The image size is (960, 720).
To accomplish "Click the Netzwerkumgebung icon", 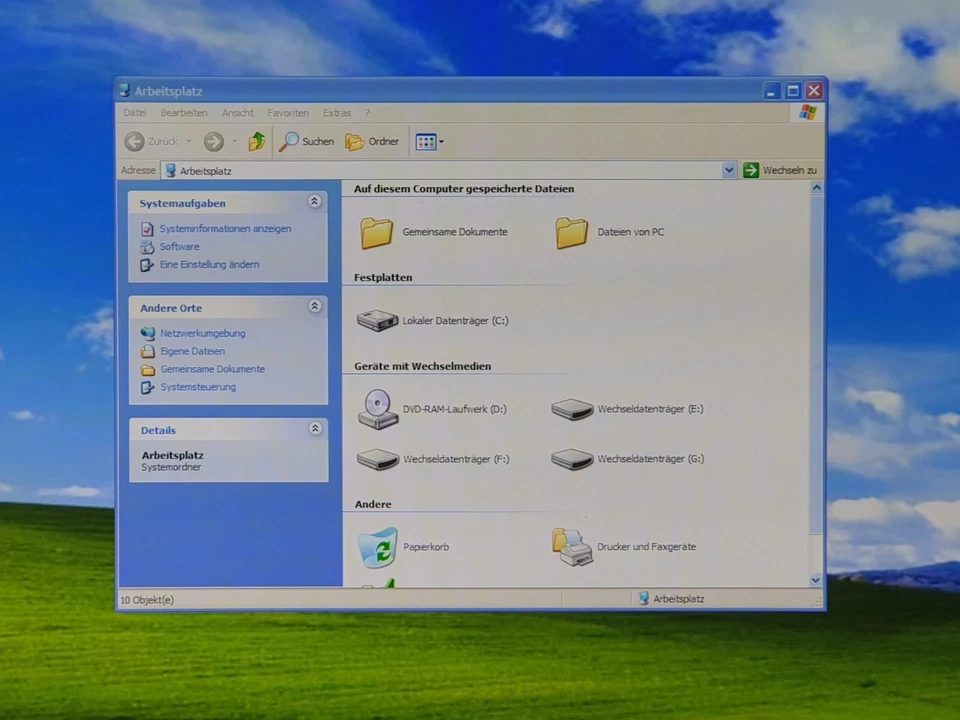I will (x=148, y=333).
